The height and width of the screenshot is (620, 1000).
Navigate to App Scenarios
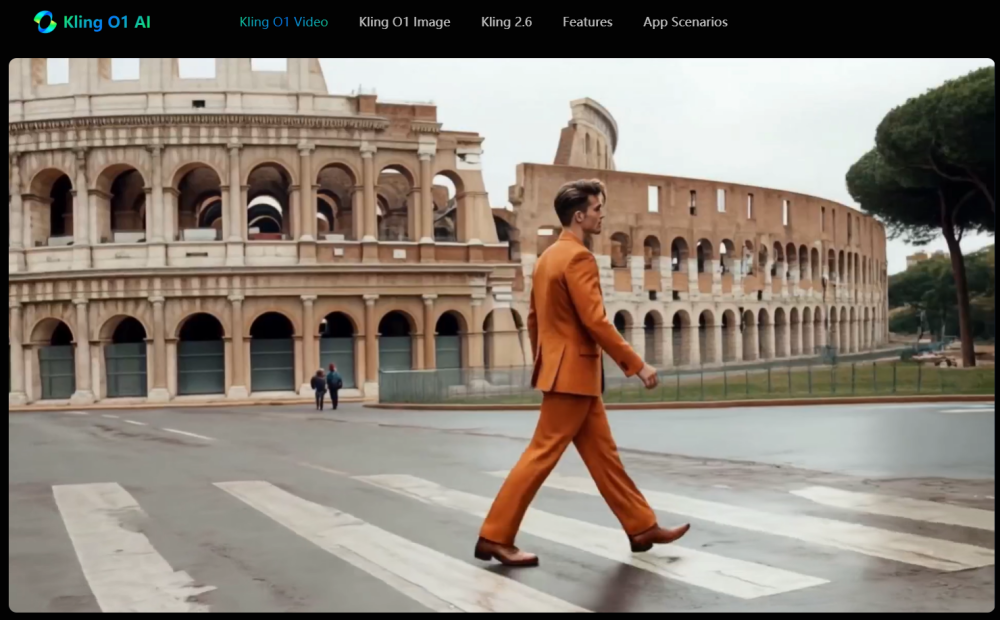(x=685, y=22)
